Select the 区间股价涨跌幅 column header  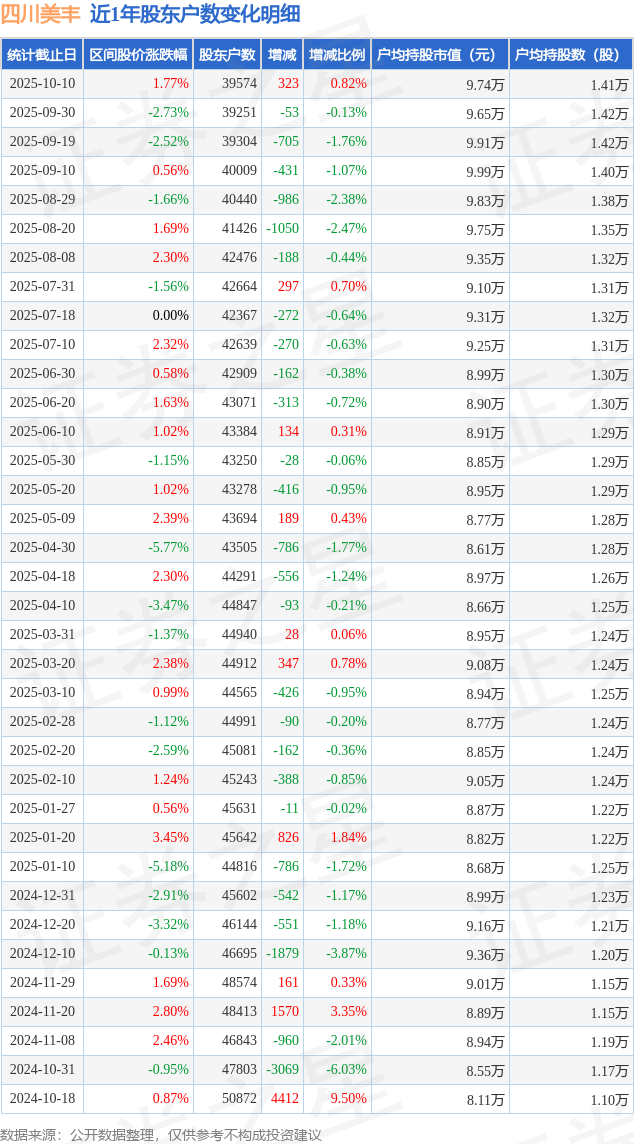(x=137, y=55)
